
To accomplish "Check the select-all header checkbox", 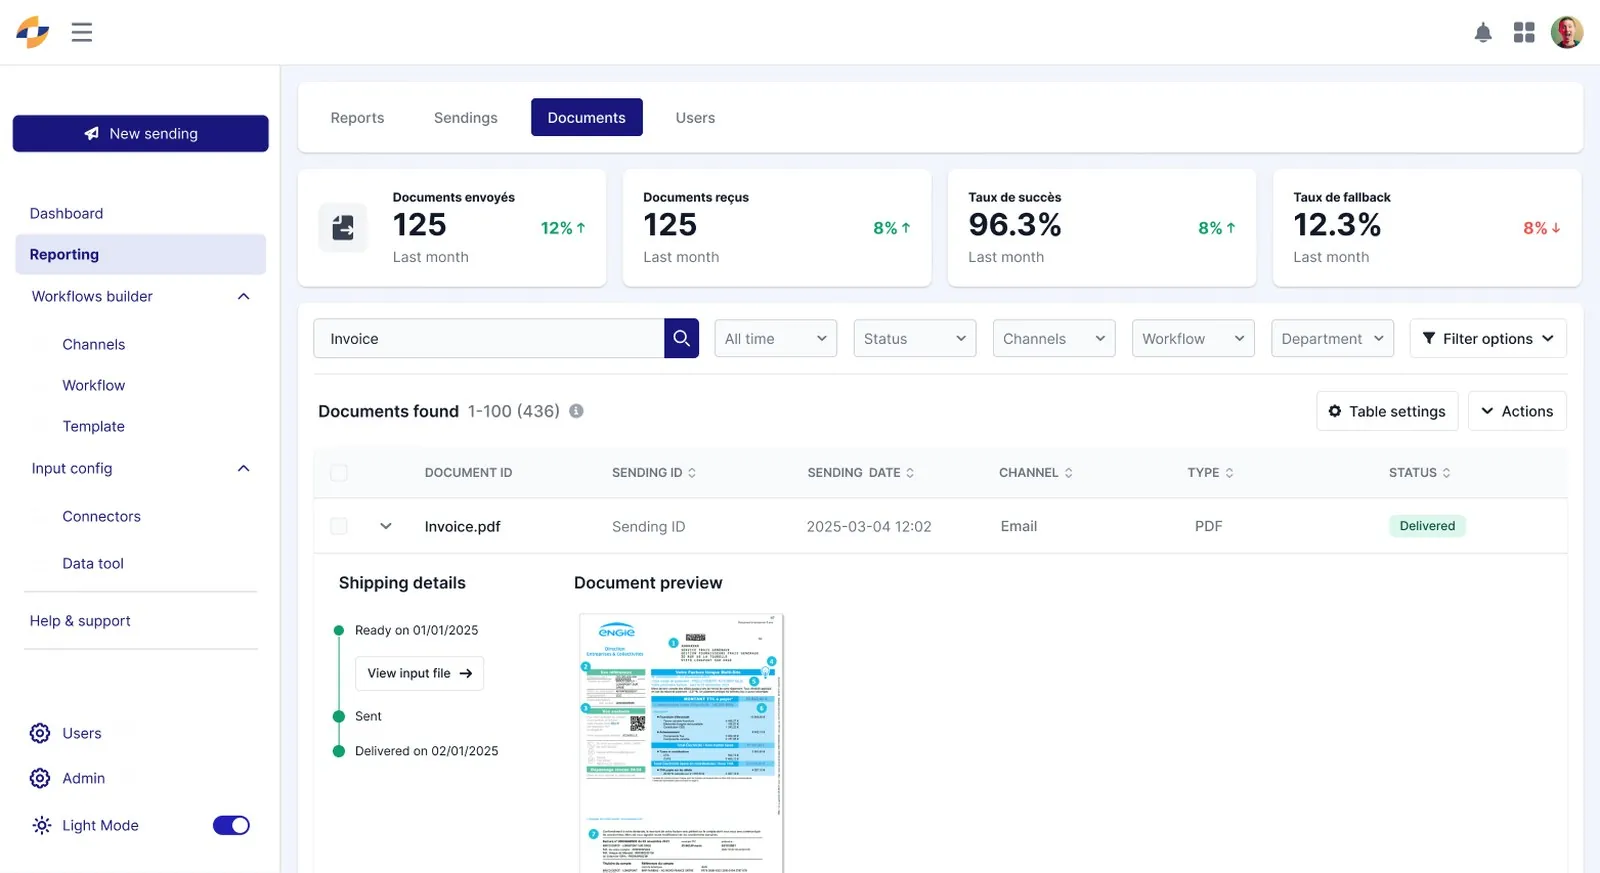I will pos(339,473).
